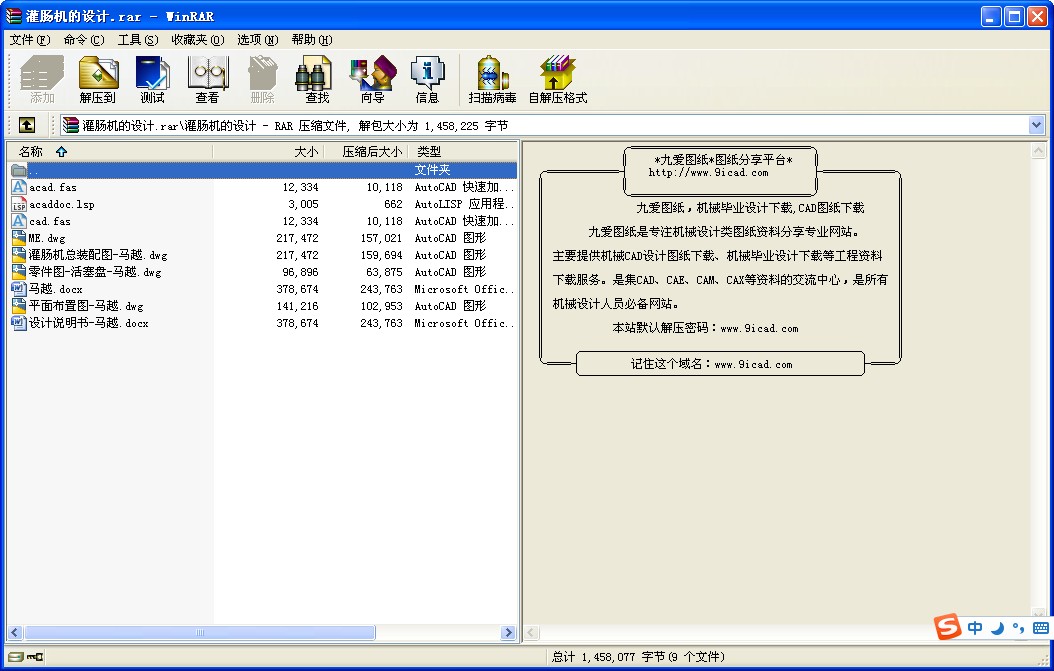Click the drive icon in status bar

click(15, 657)
